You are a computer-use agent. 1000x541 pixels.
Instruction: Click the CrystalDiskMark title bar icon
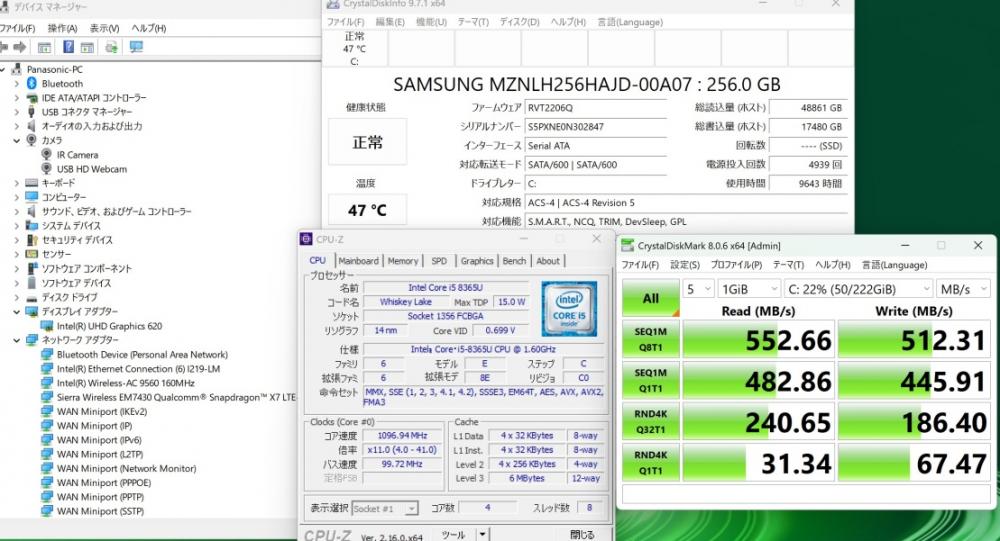(x=628, y=246)
